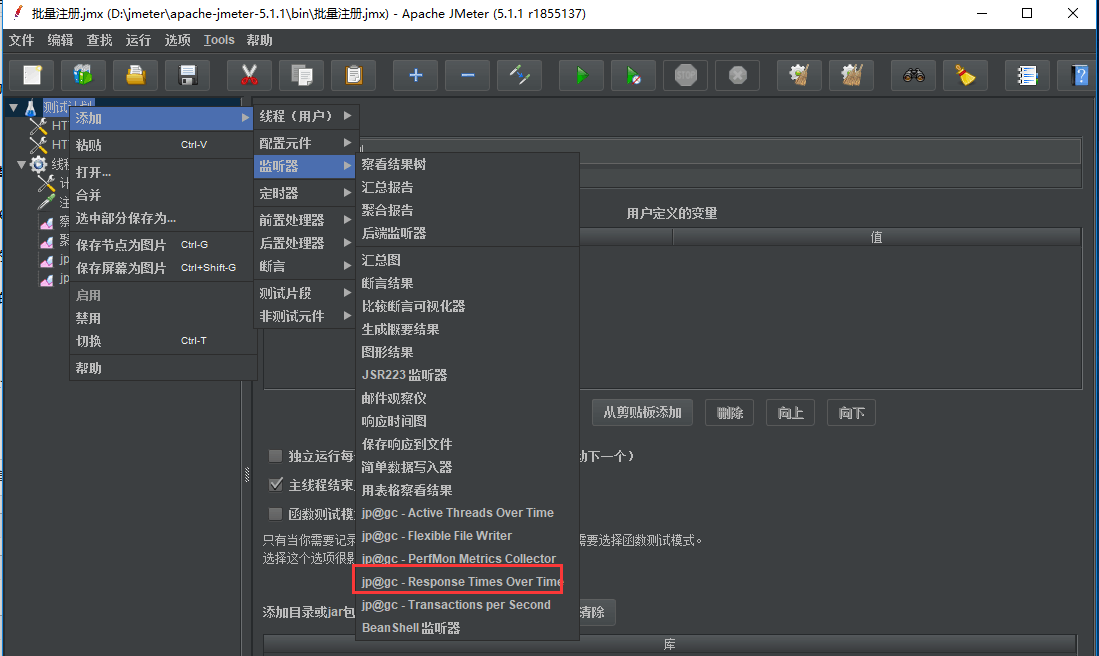Expand 断言 submenu
Image resolution: width=1099 pixels, height=656 pixels.
click(306, 266)
